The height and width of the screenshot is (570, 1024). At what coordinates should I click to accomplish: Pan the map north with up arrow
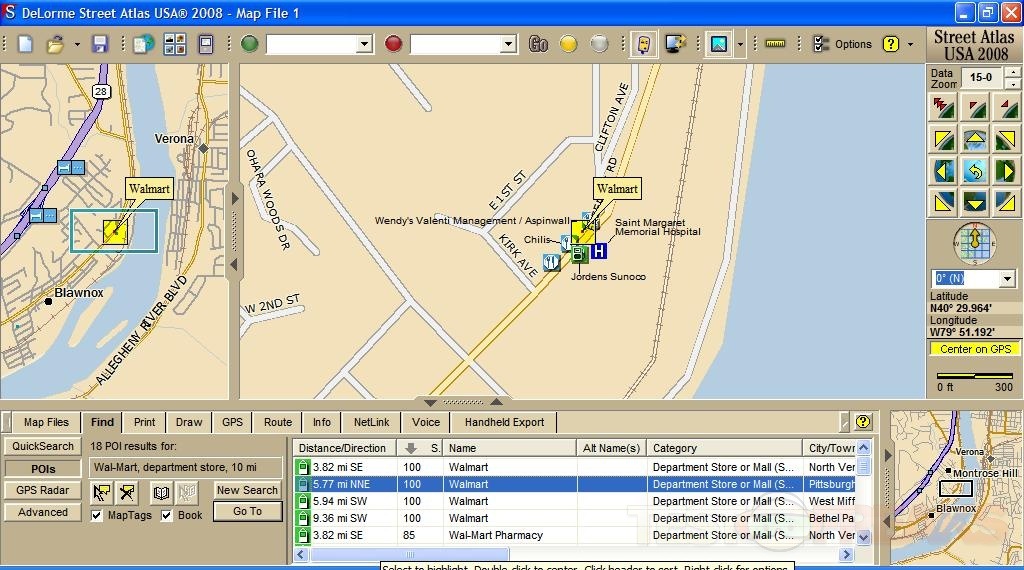coord(974,139)
